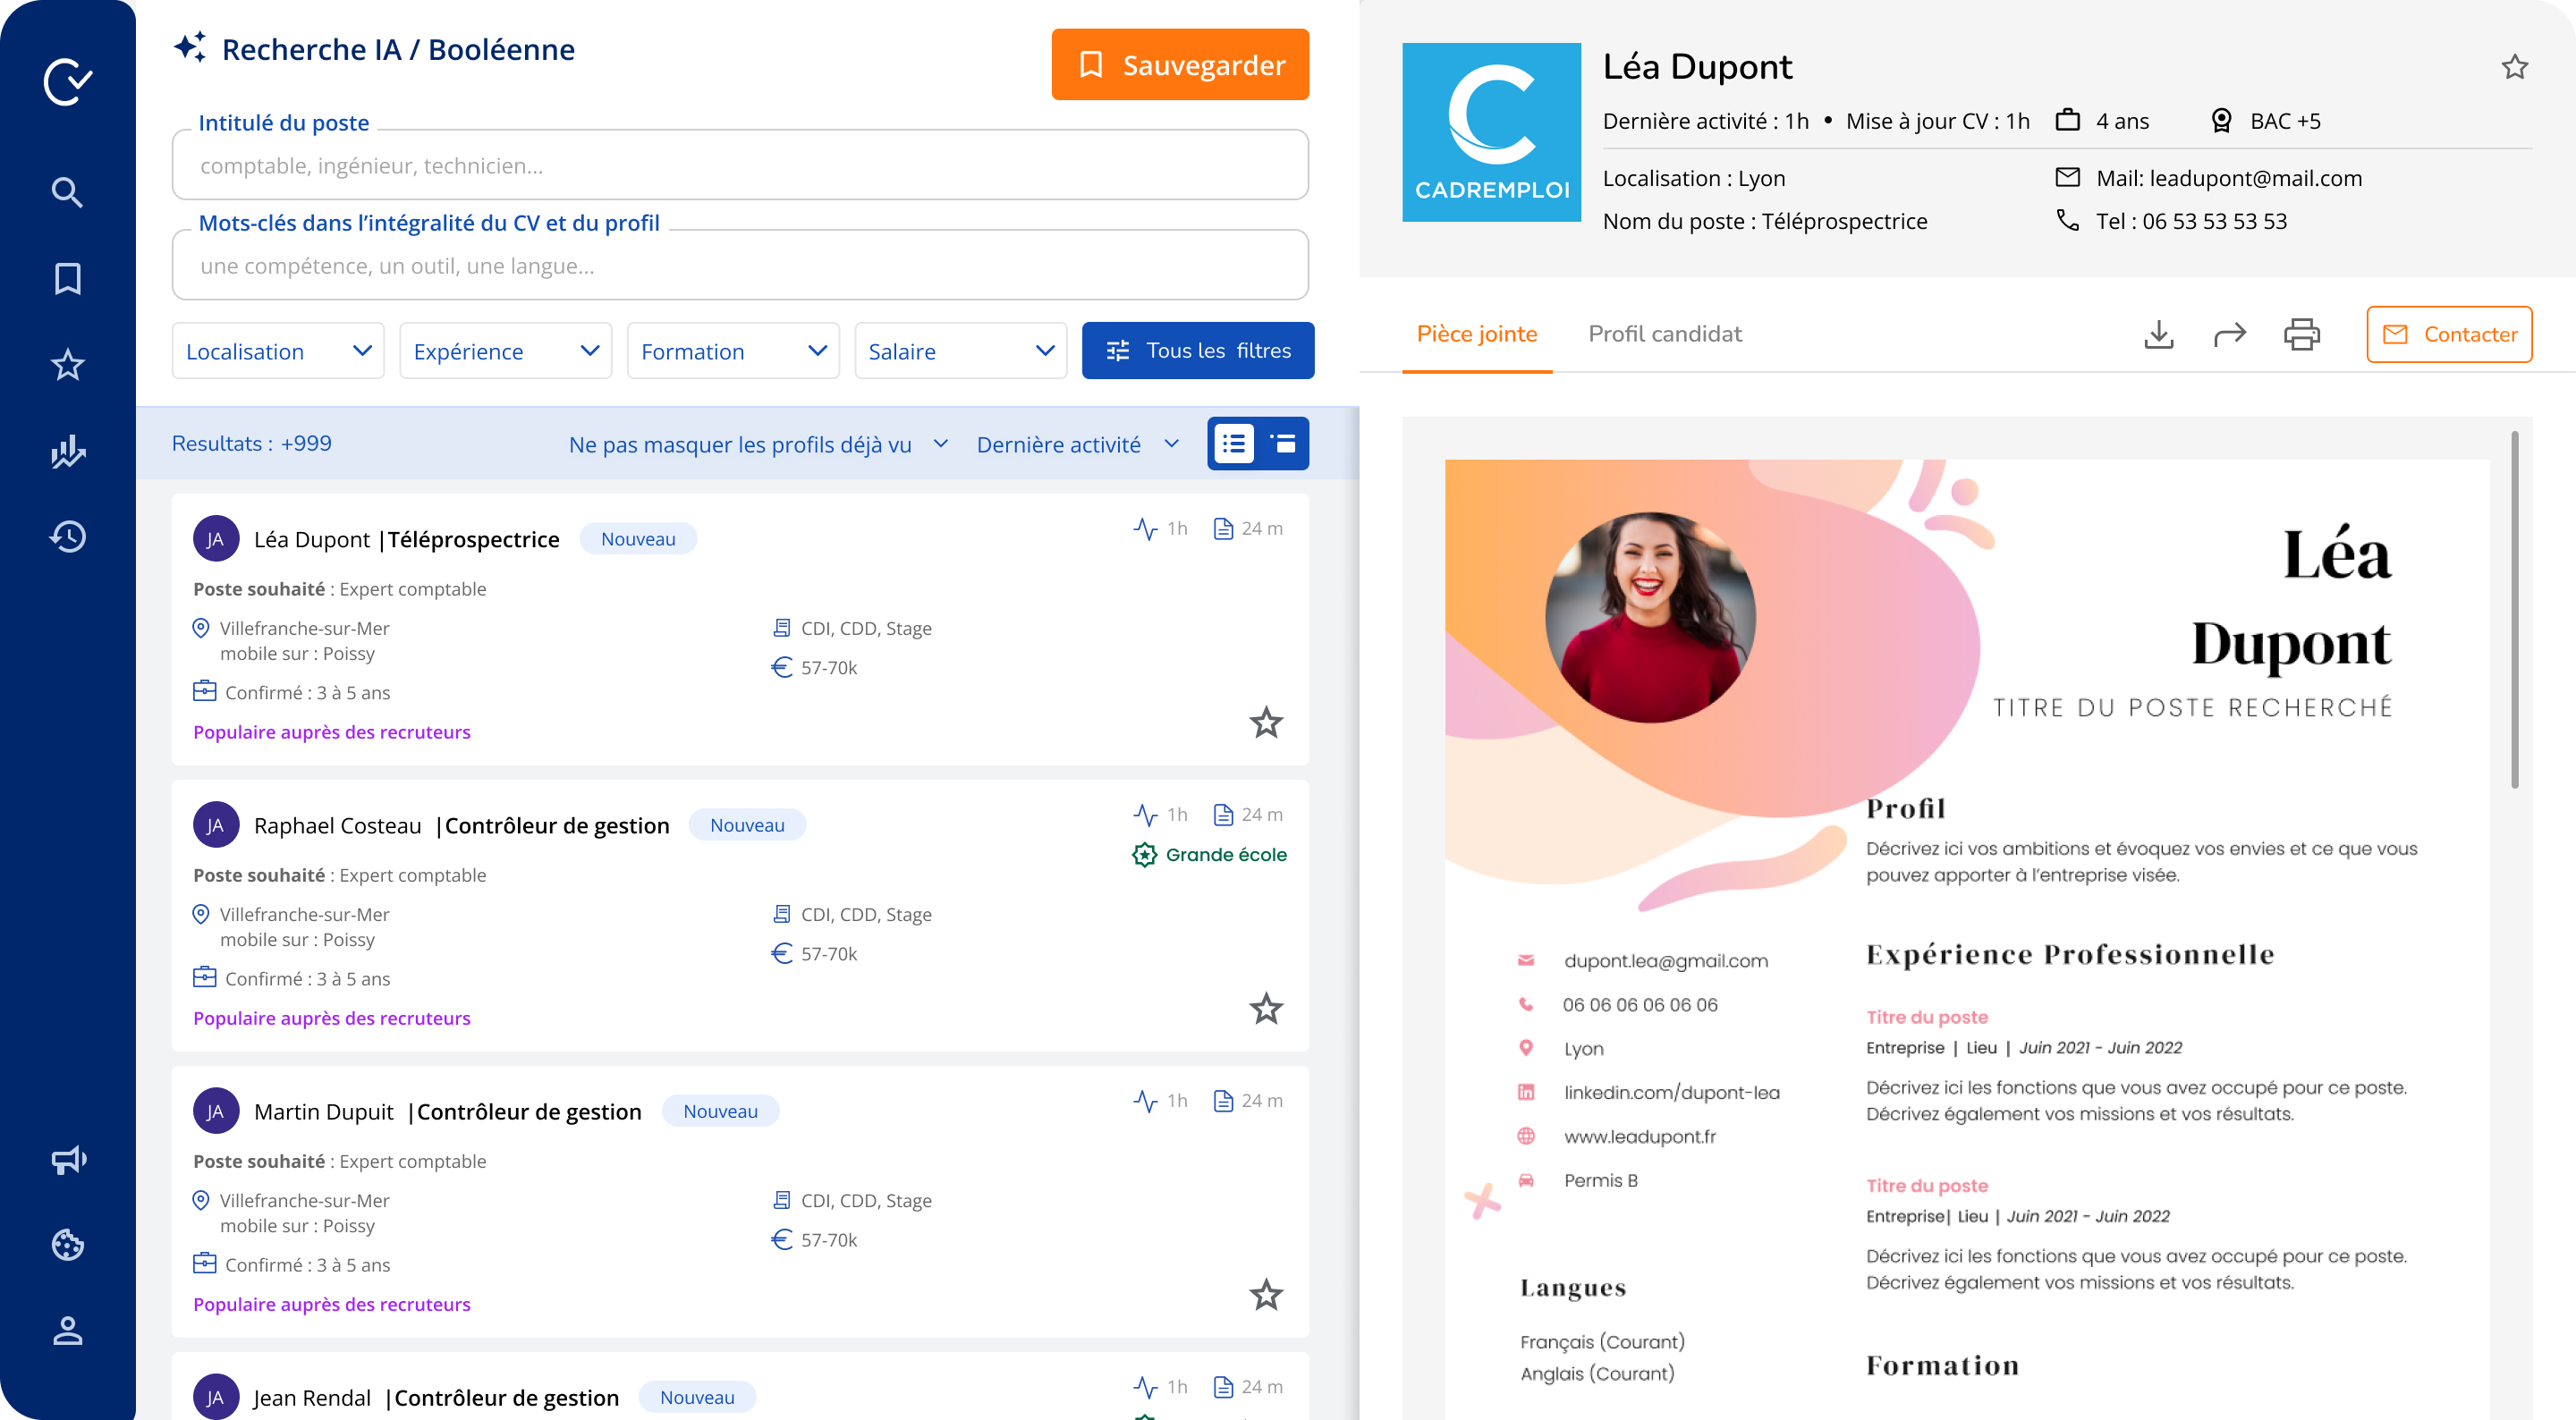Image resolution: width=2576 pixels, height=1420 pixels.
Task: Click the print icon
Action: pyautogui.click(x=2301, y=334)
